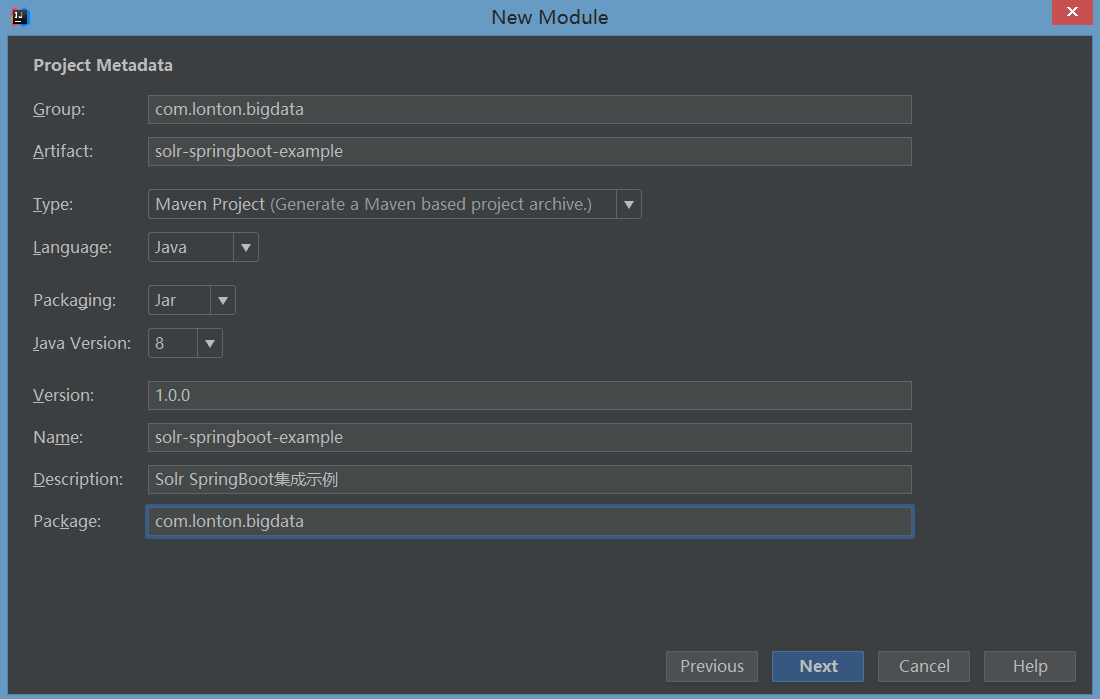Go back with the Previous button
This screenshot has height=699, width=1100.
coord(712,667)
